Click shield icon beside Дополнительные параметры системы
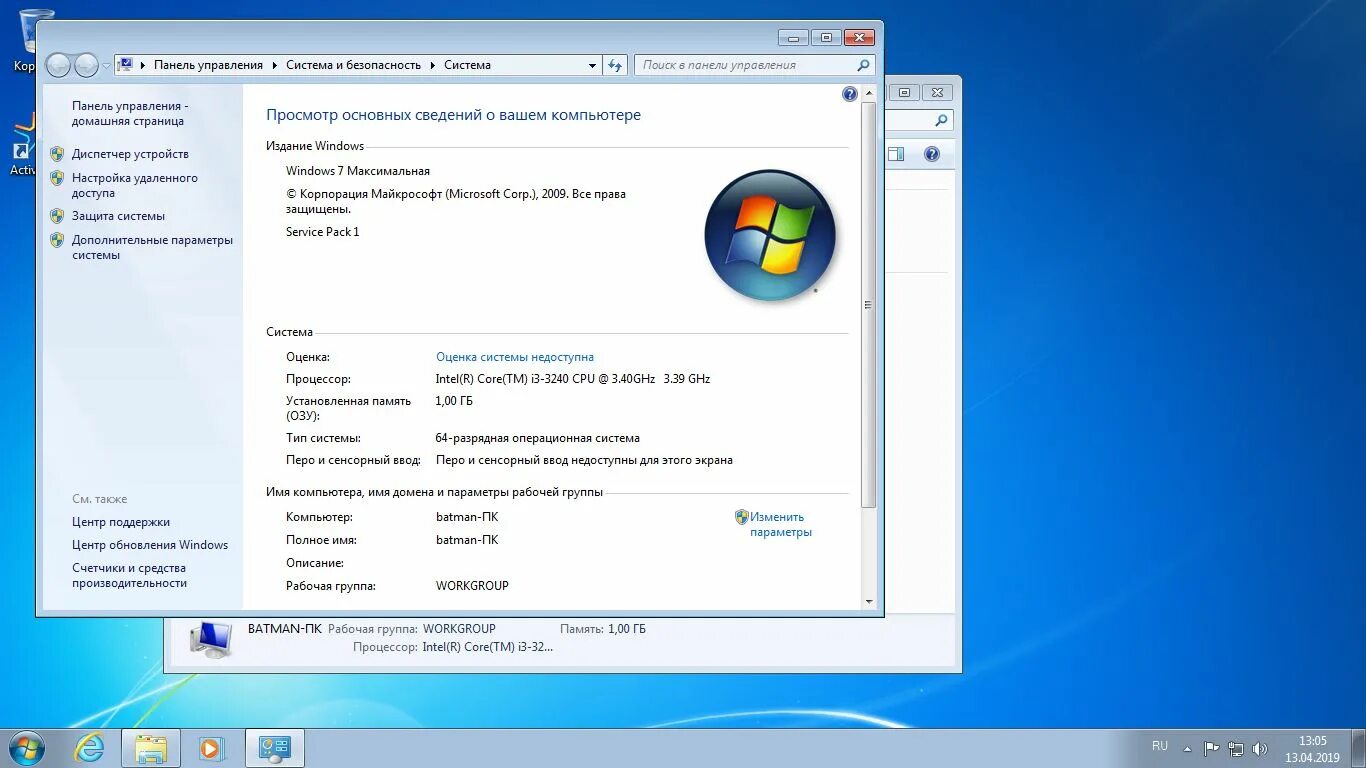This screenshot has width=1366, height=768. click(57, 240)
